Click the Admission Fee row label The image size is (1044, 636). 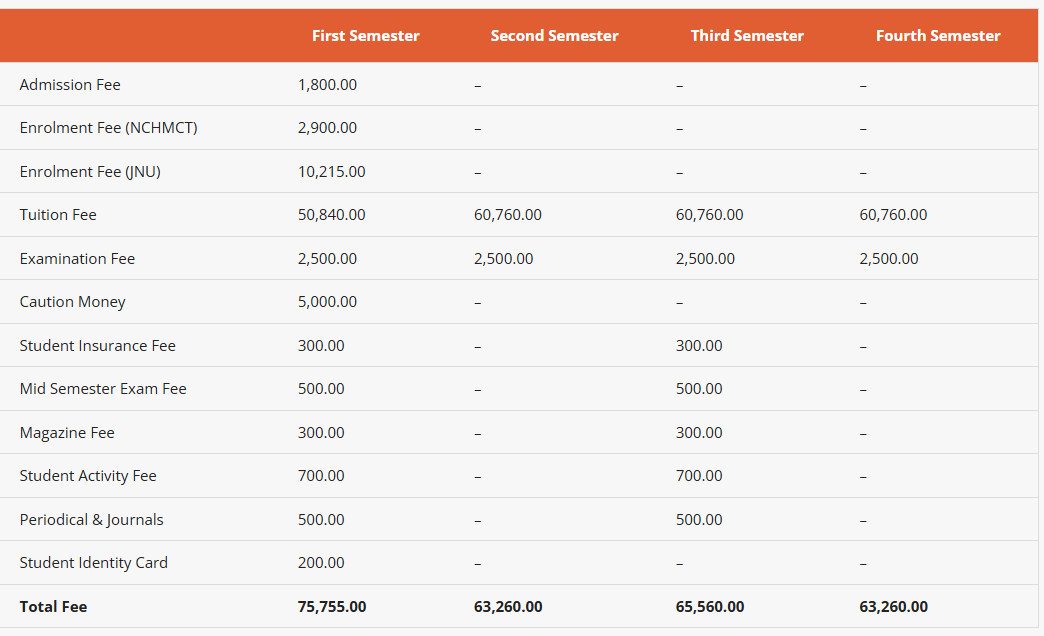(70, 85)
